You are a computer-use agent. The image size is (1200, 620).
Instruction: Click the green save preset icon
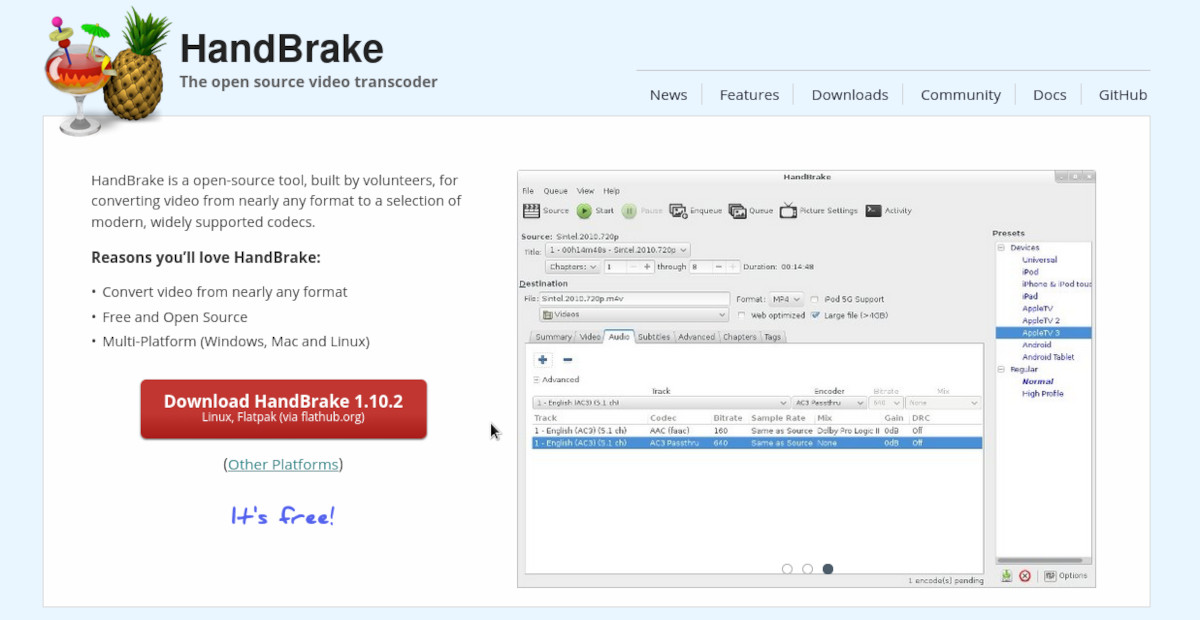point(1006,576)
